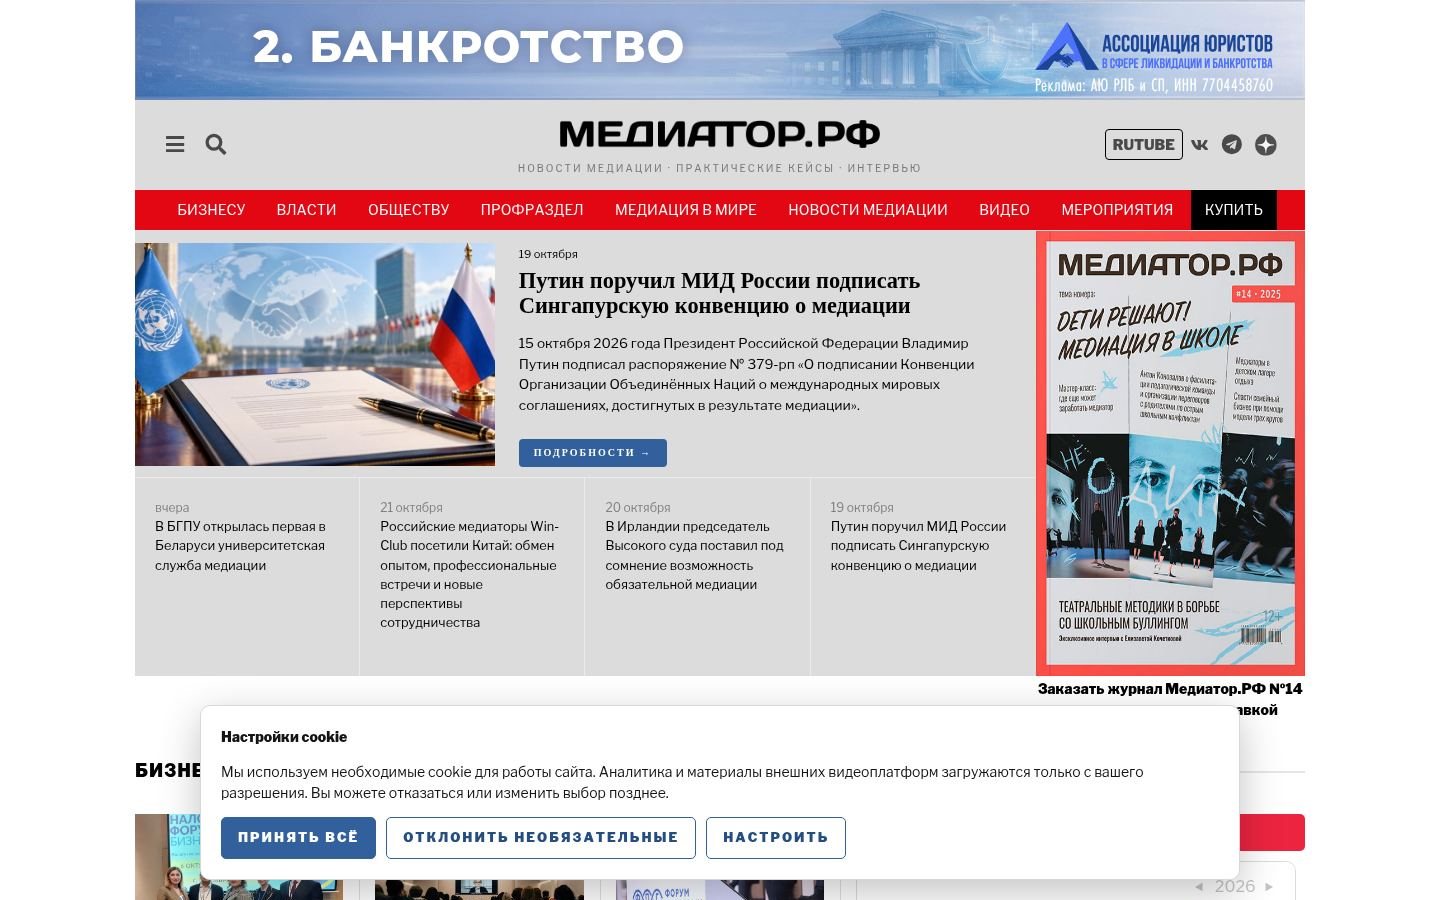Open the ПРОФРАЗДЕЛ menu item
The width and height of the screenshot is (1440, 900).
[x=532, y=210]
